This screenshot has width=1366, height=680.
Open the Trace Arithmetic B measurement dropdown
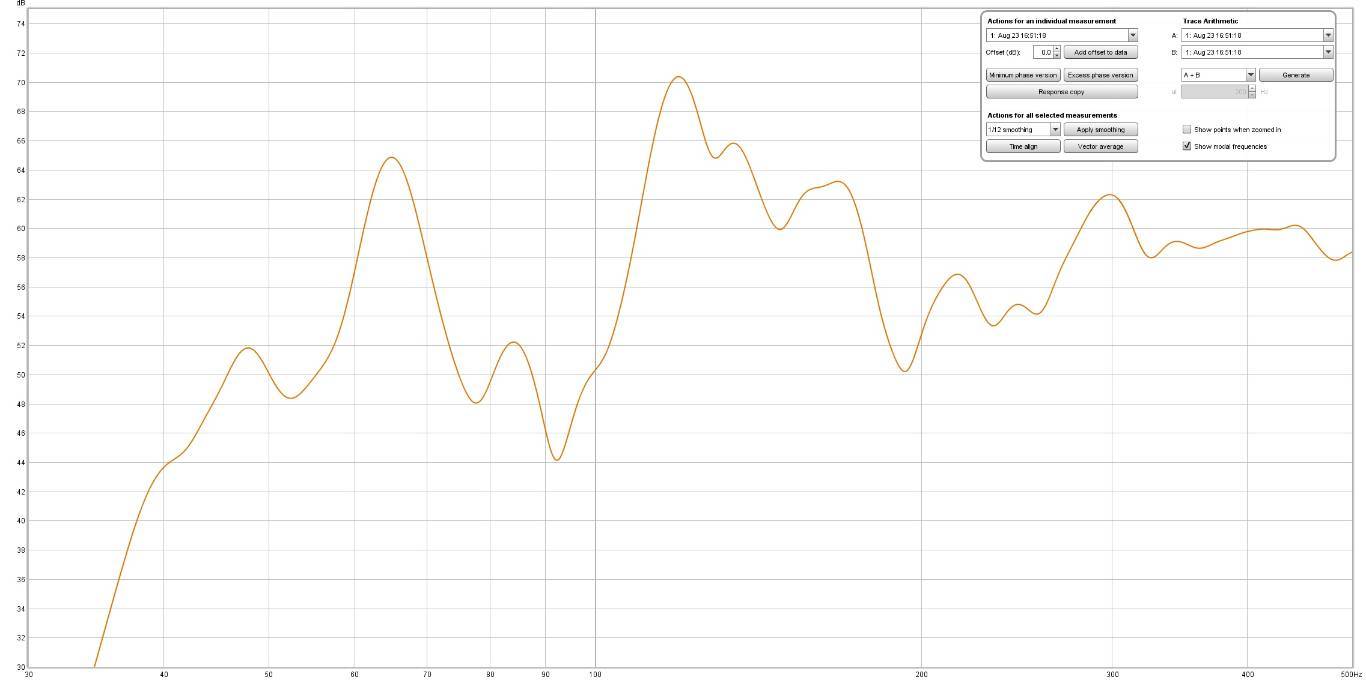tap(1257, 52)
